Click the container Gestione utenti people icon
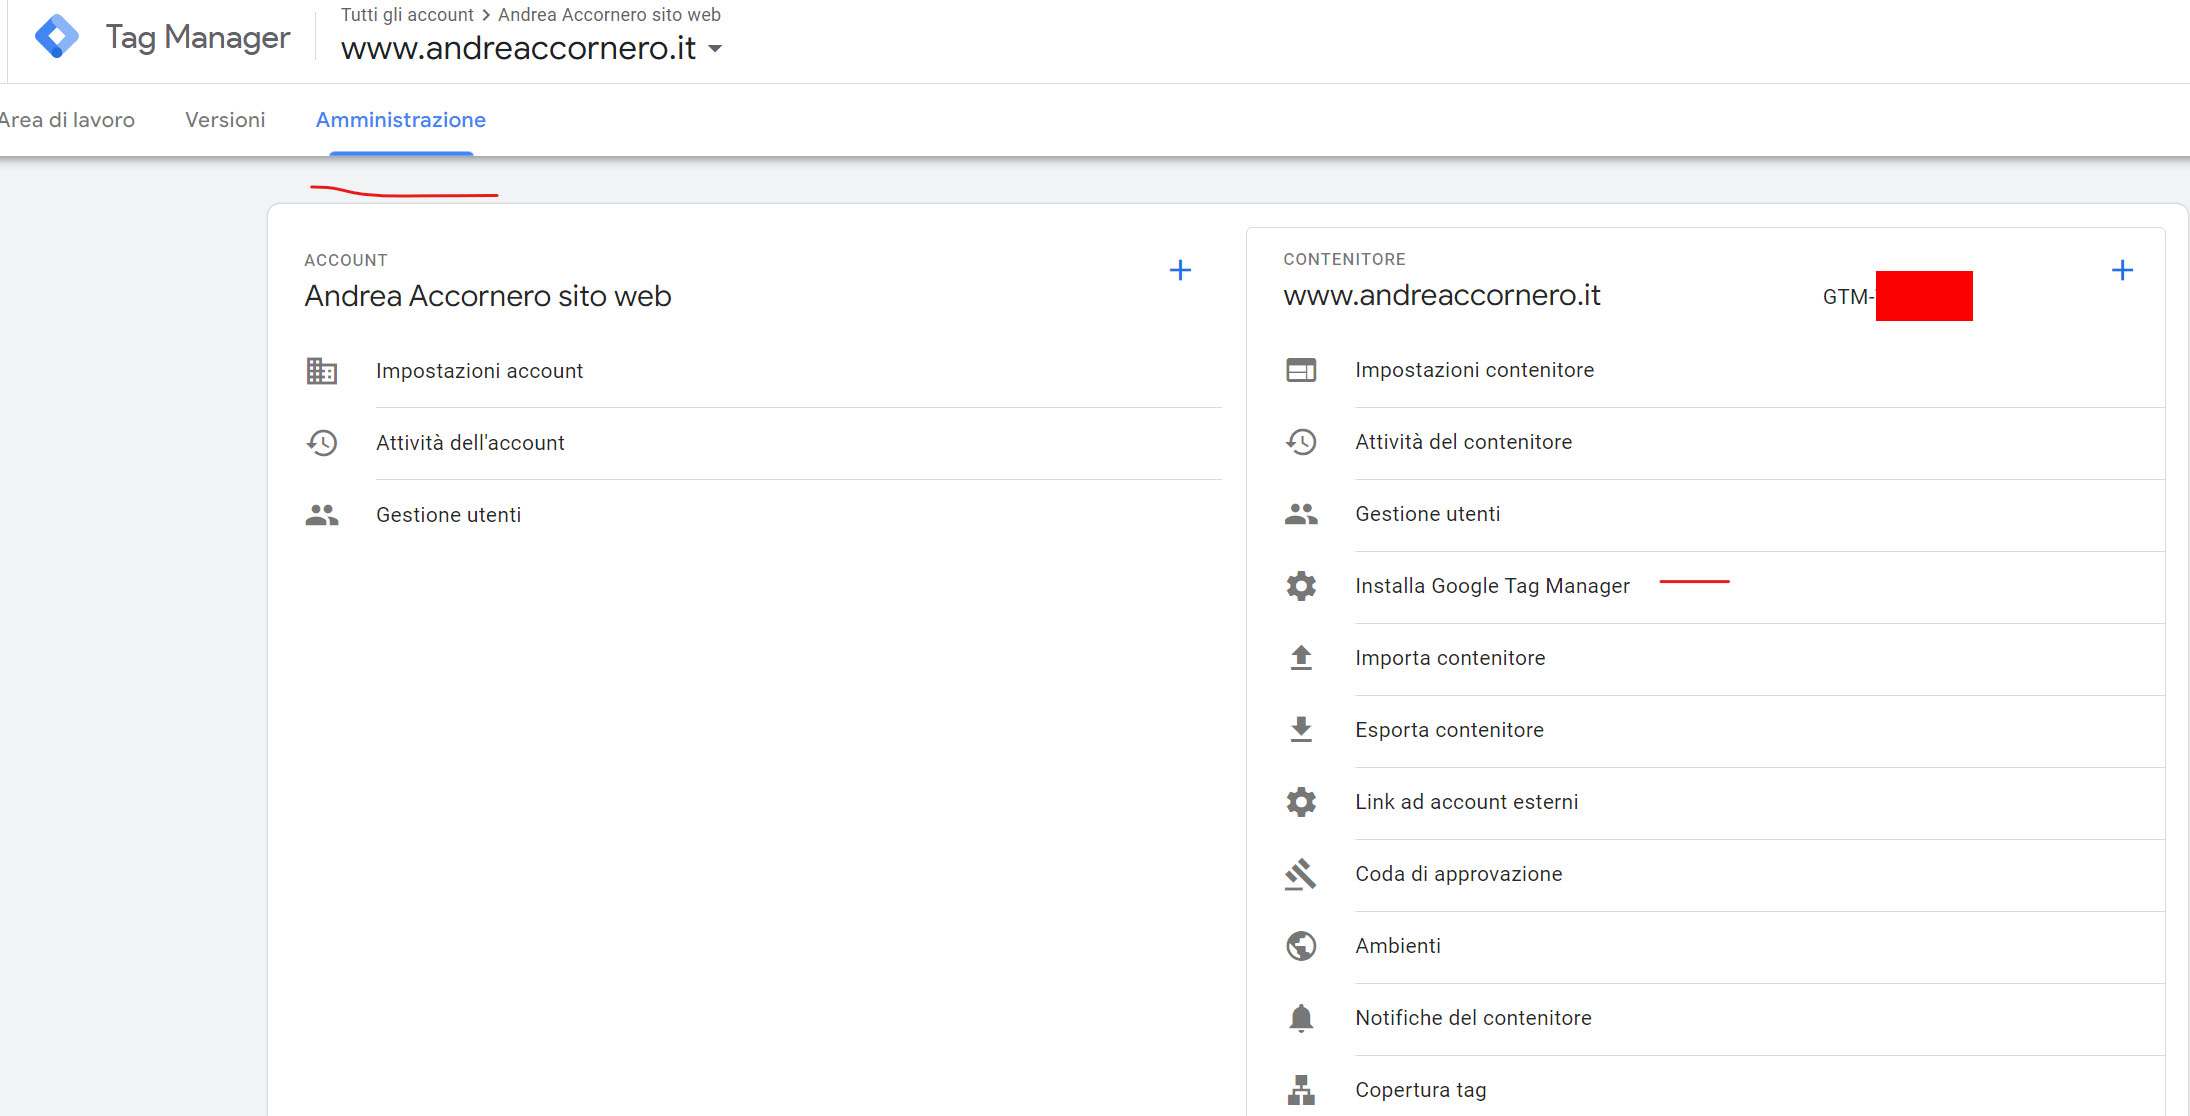Image resolution: width=2190 pixels, height=1116 pixels. tap(1301, 514)
